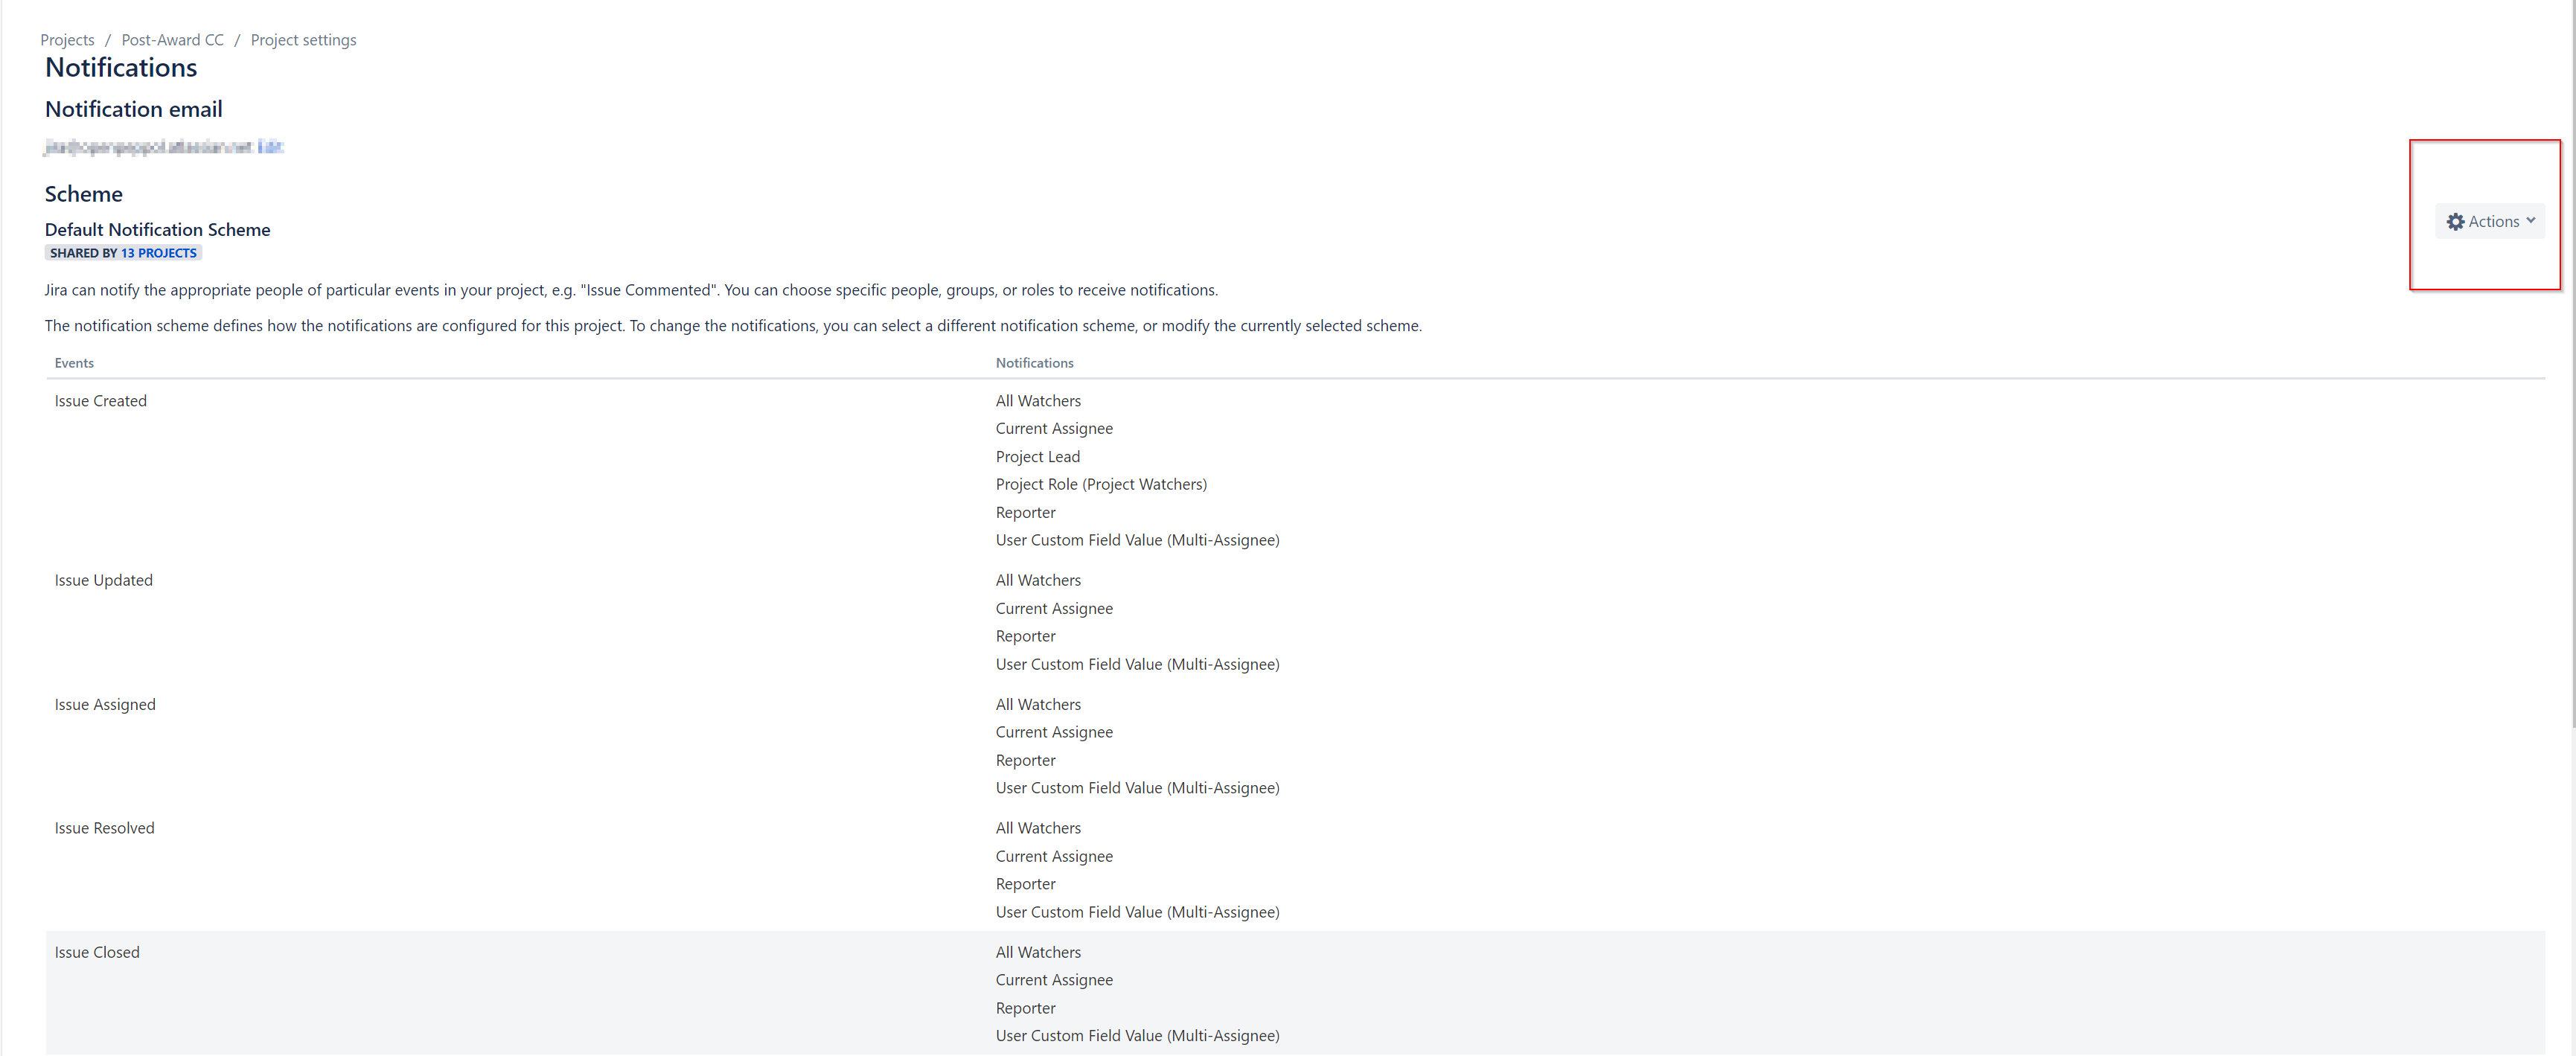Select the Issue Assigned event label
Viewport: 2576px width, 1056px height.
pos(105,704)
